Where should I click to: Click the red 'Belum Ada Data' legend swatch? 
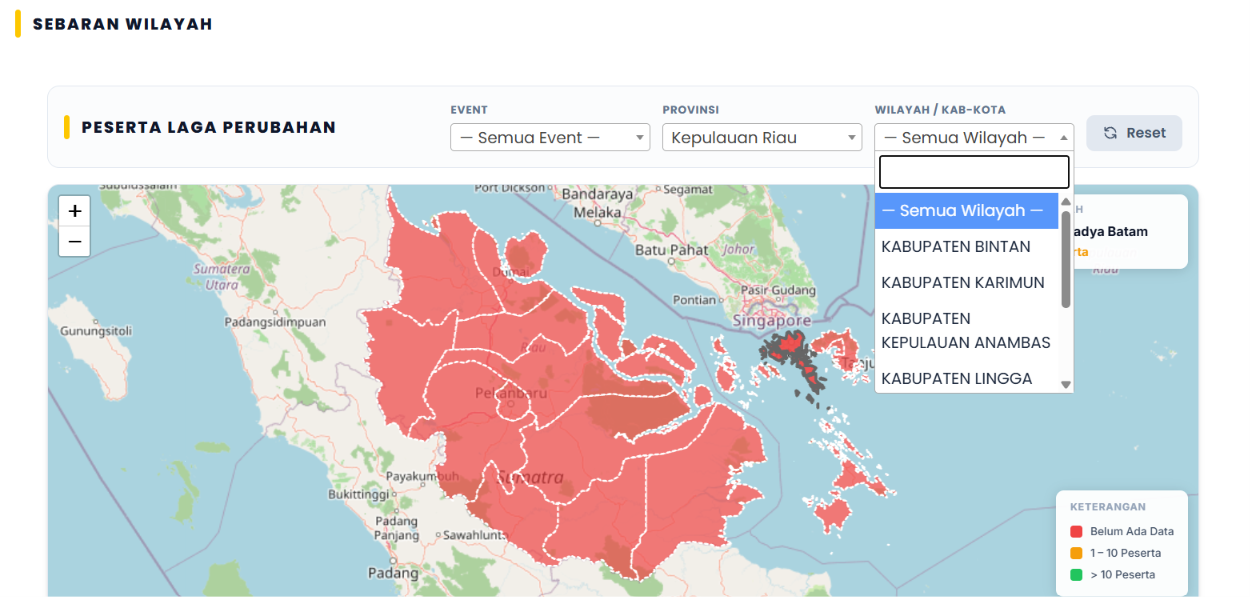click(x=1077, y=532)
